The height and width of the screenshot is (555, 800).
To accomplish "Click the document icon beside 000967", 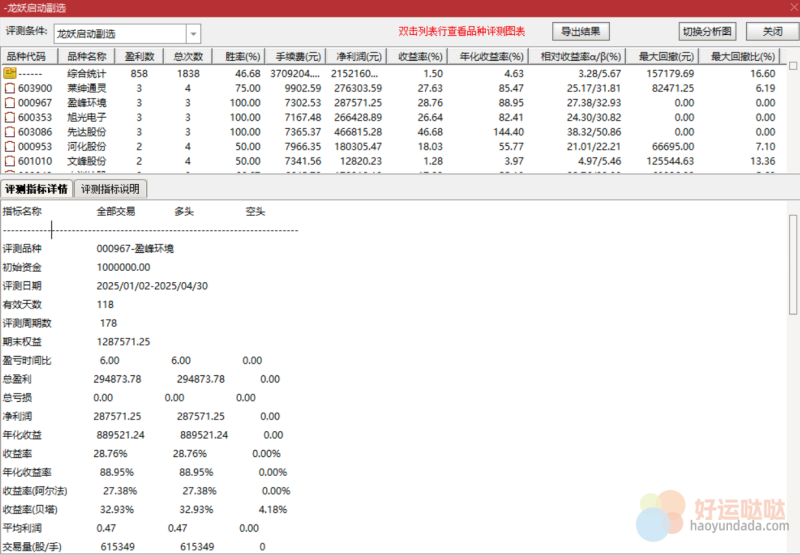I will (10, 103).
